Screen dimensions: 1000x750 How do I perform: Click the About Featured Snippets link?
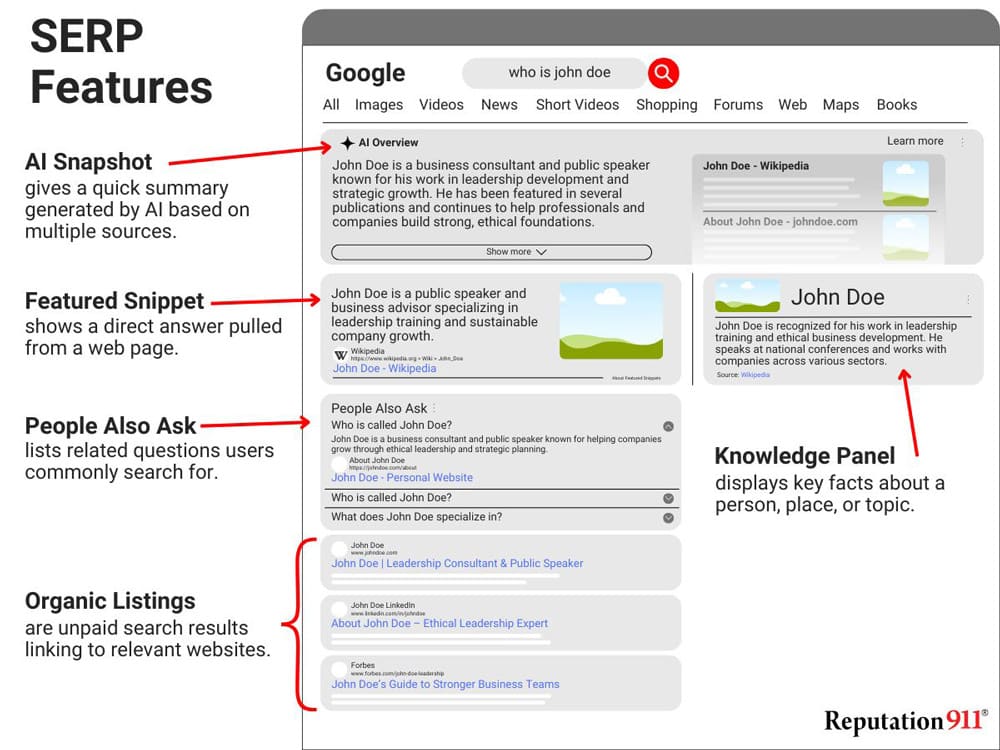click(636, 378)
